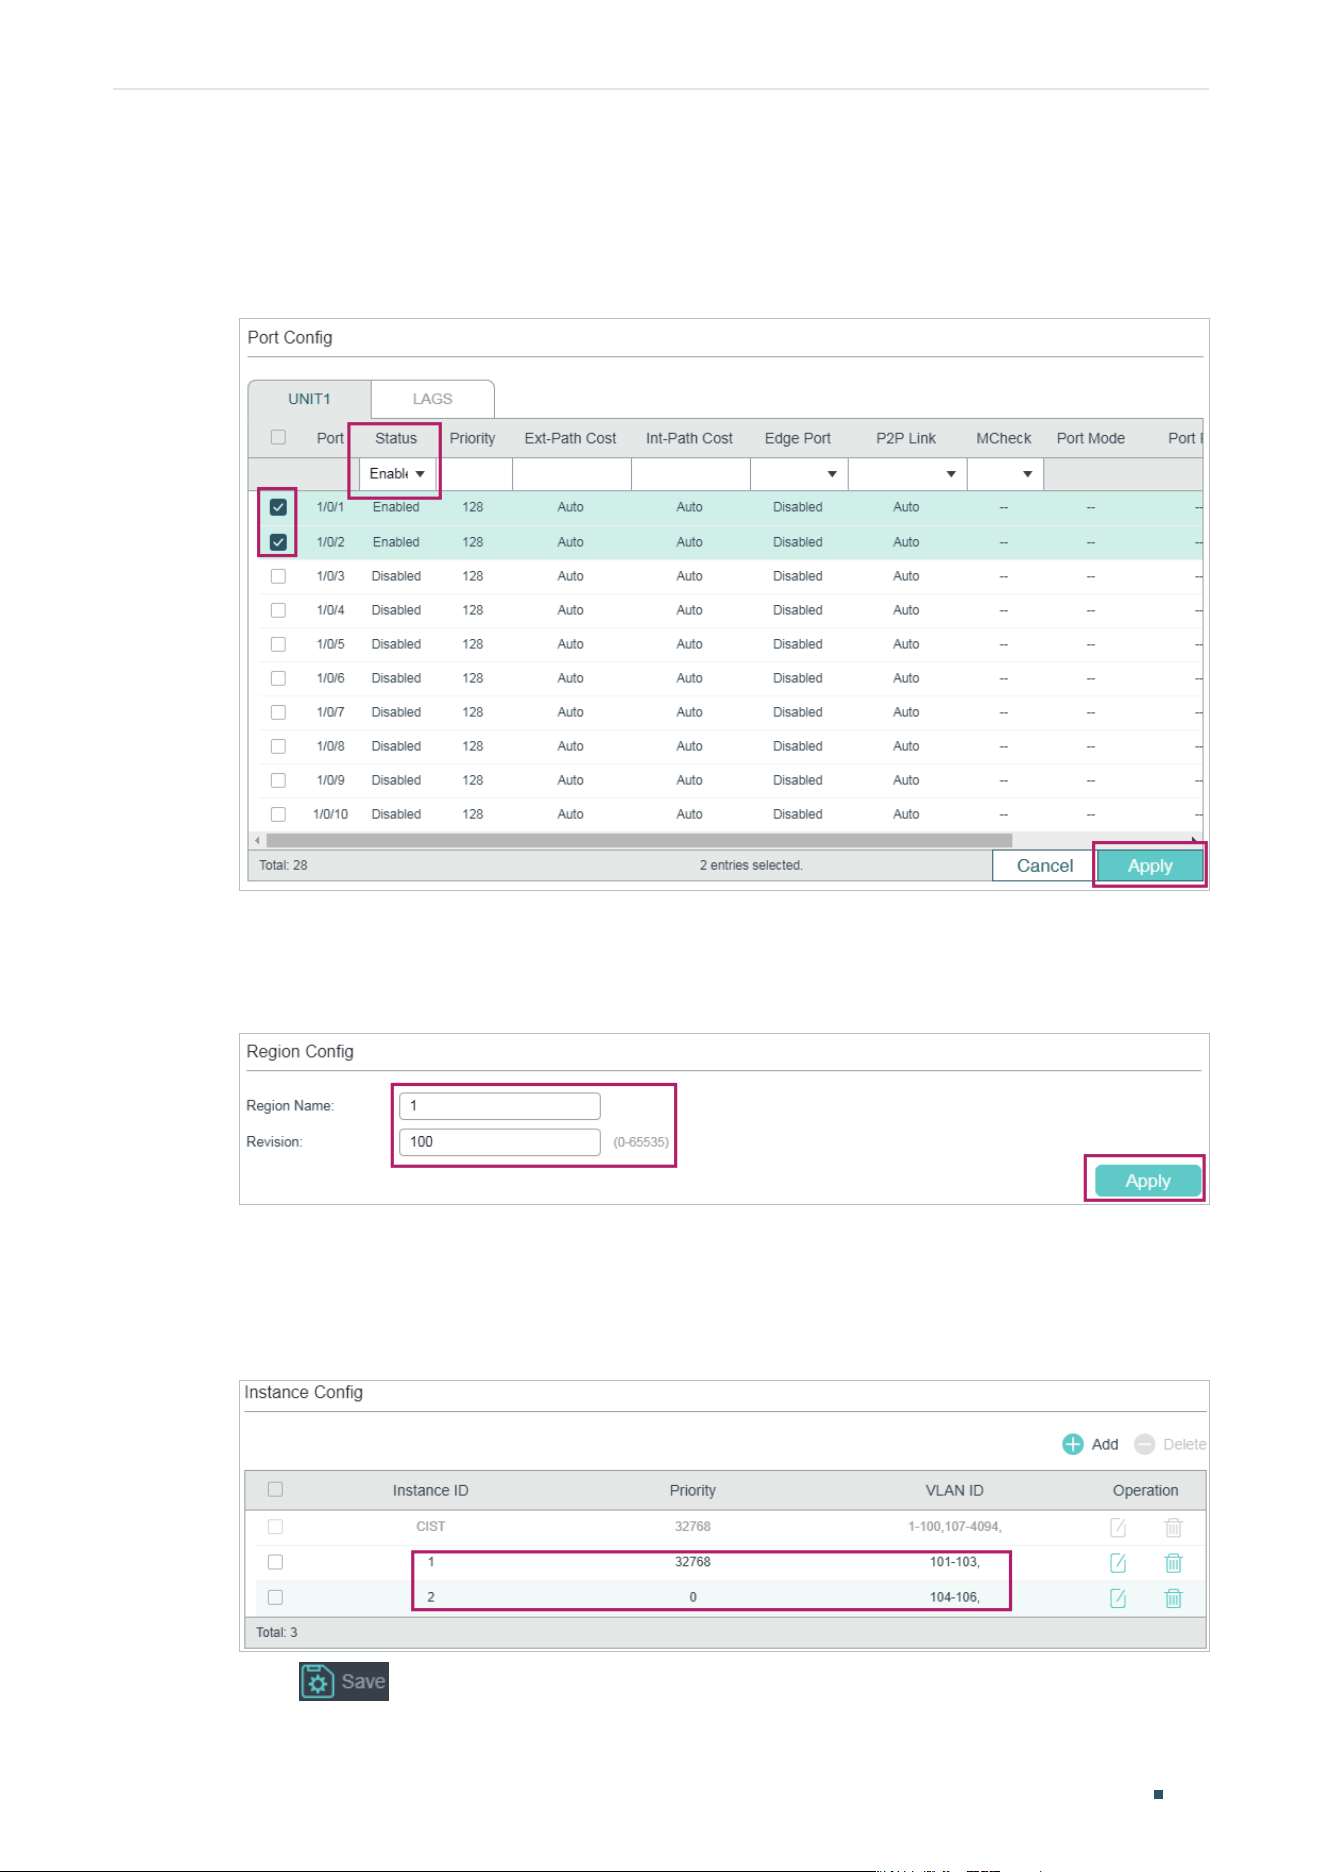Open the Status Enable dropdown

click(397, 474)
